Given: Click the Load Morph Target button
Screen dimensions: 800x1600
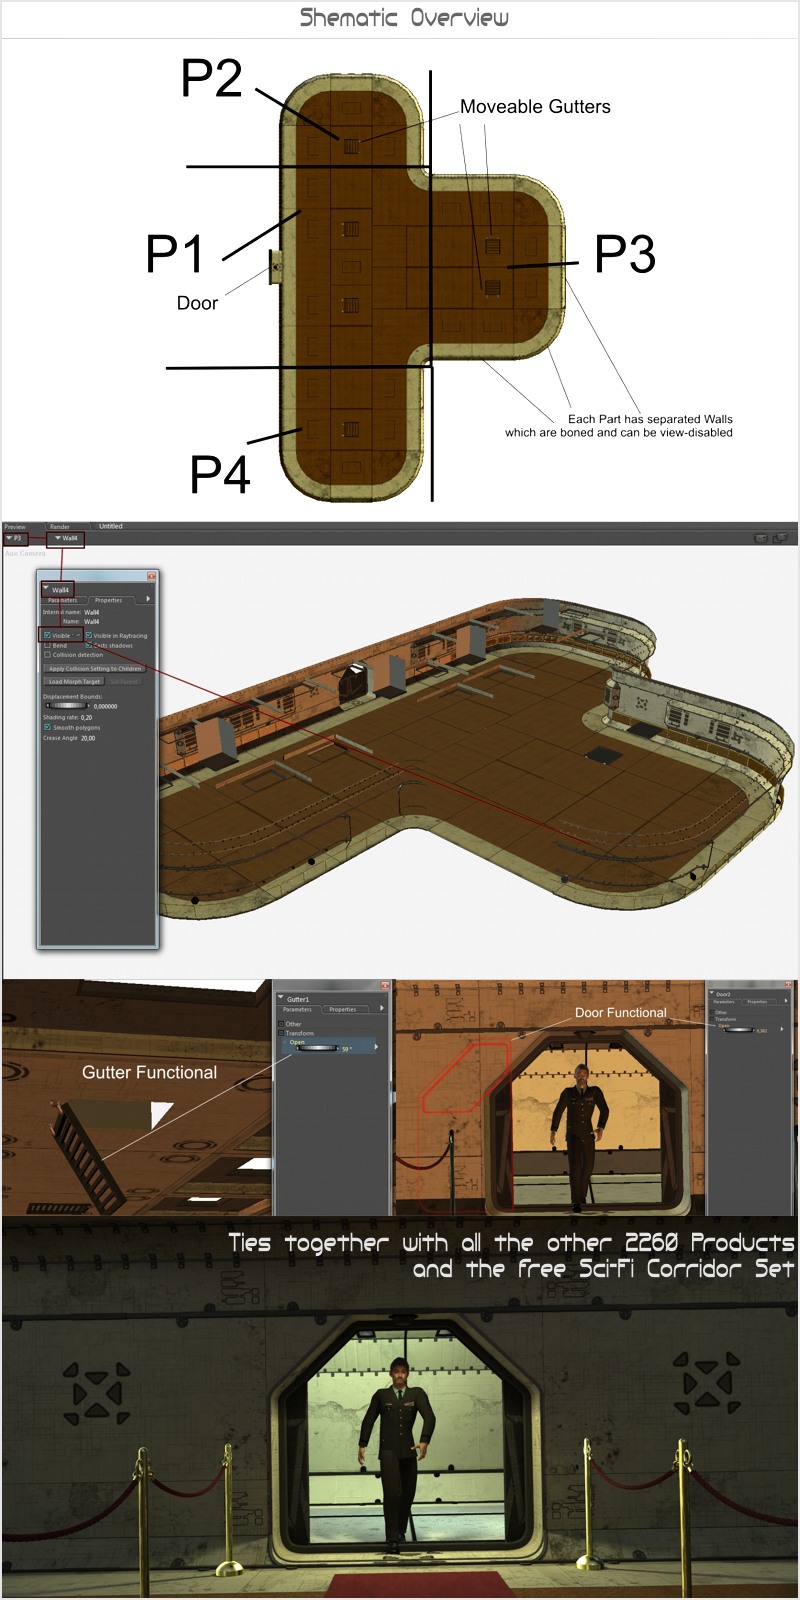Looking at the screenshot, I should [x=74, y=682].
